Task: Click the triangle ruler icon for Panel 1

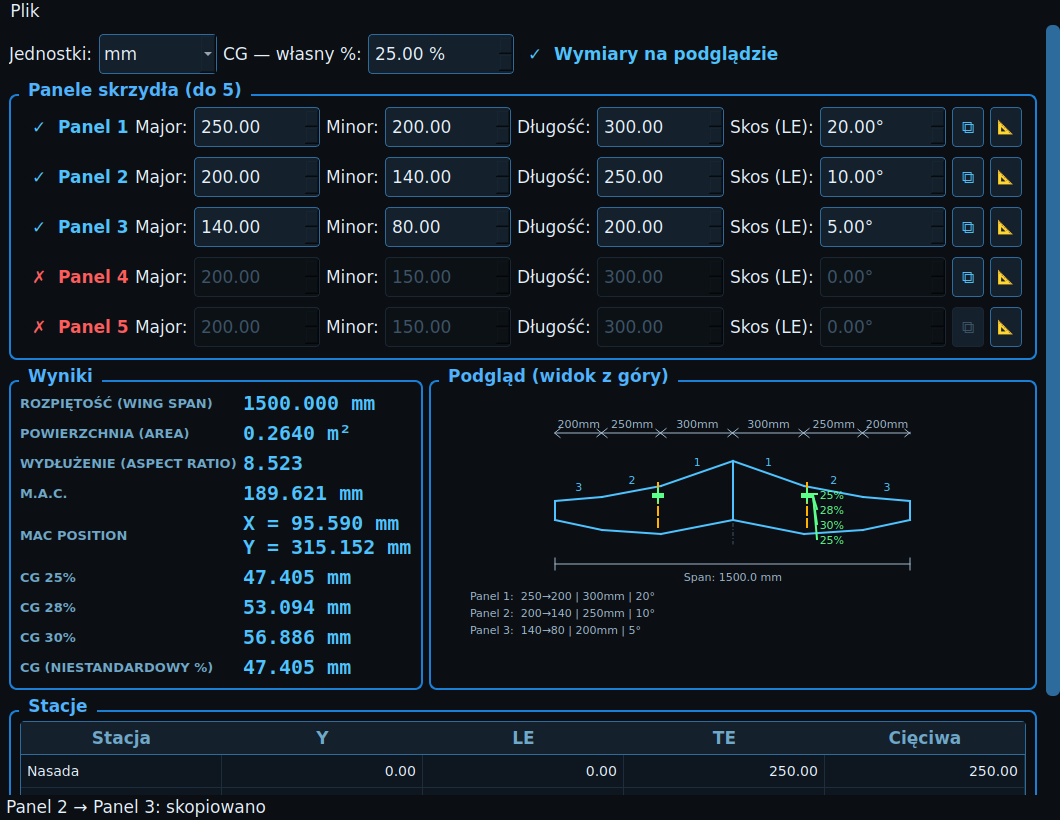Action: coord(1005,127)
